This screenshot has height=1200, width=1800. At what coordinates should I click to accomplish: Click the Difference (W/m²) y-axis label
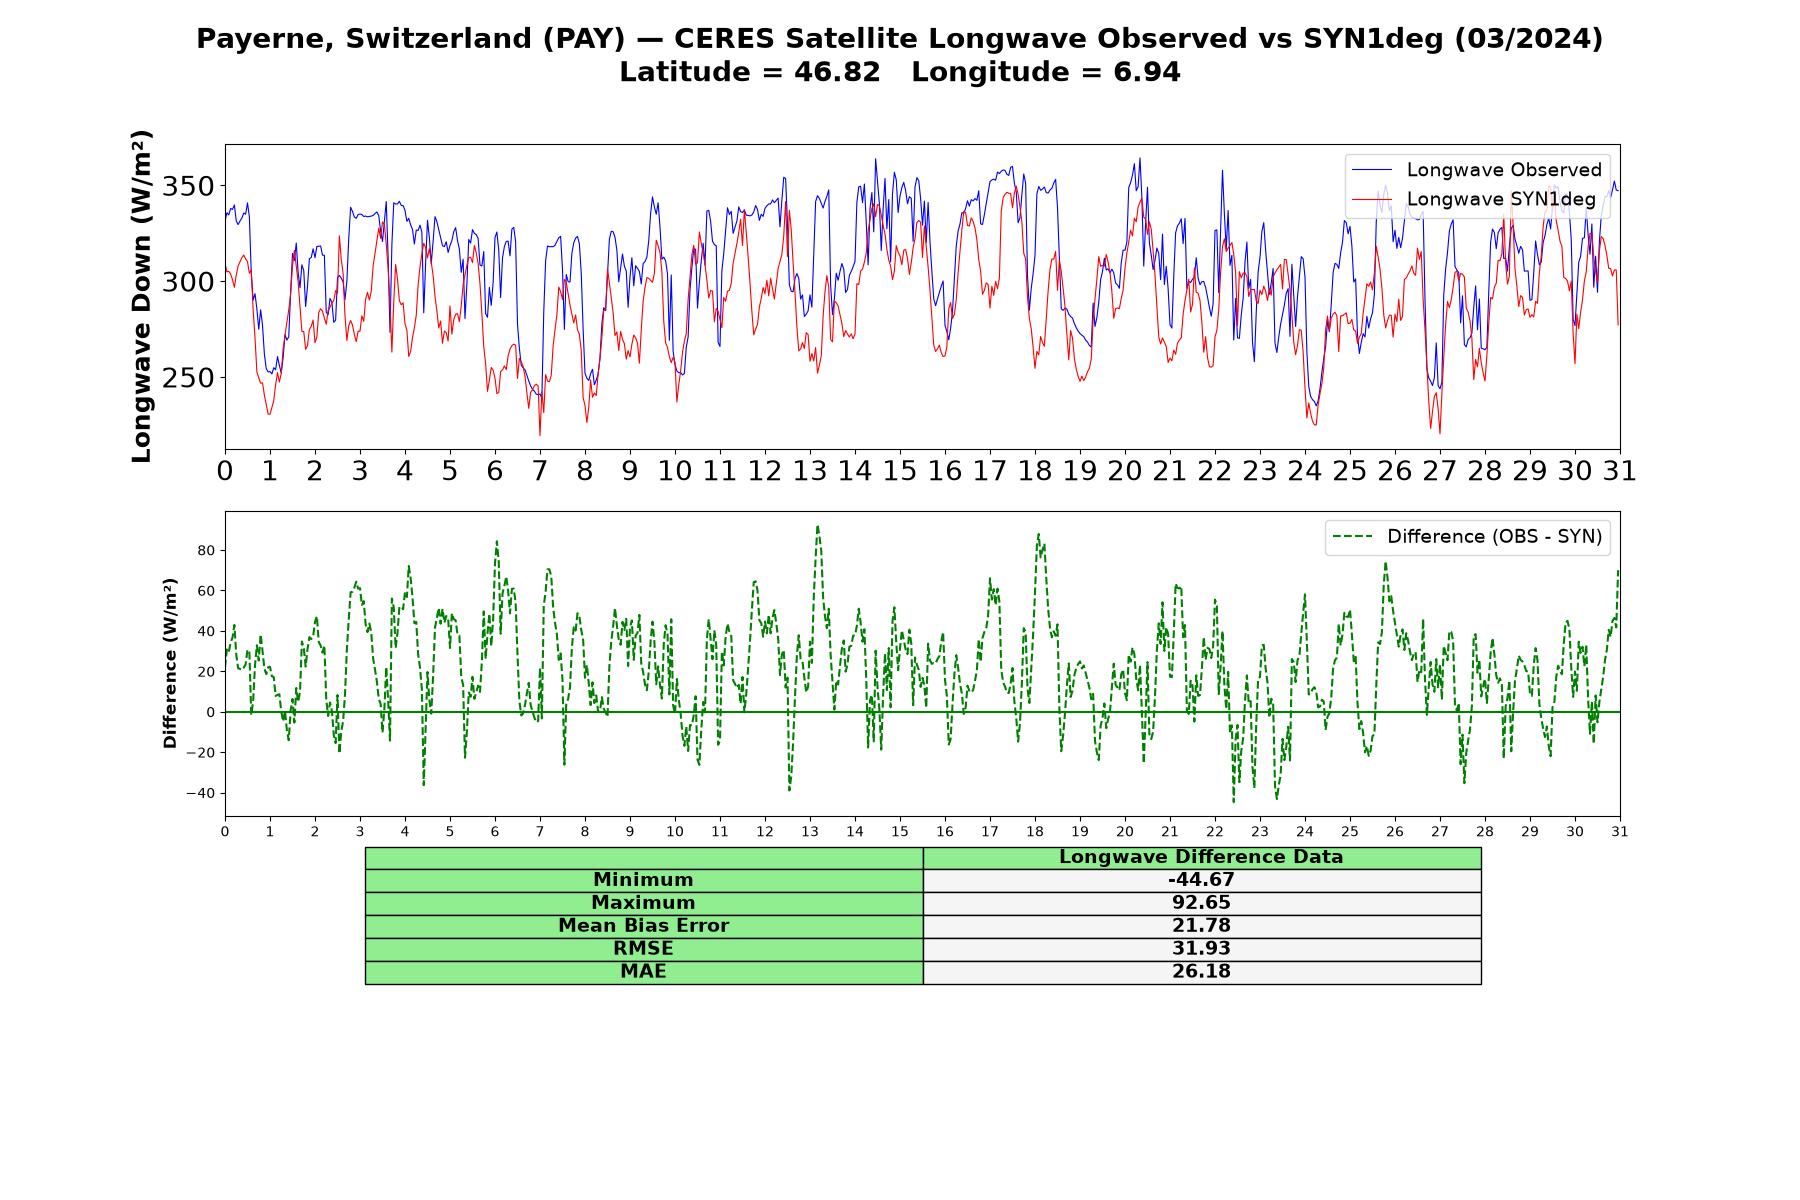coord(170,663)
